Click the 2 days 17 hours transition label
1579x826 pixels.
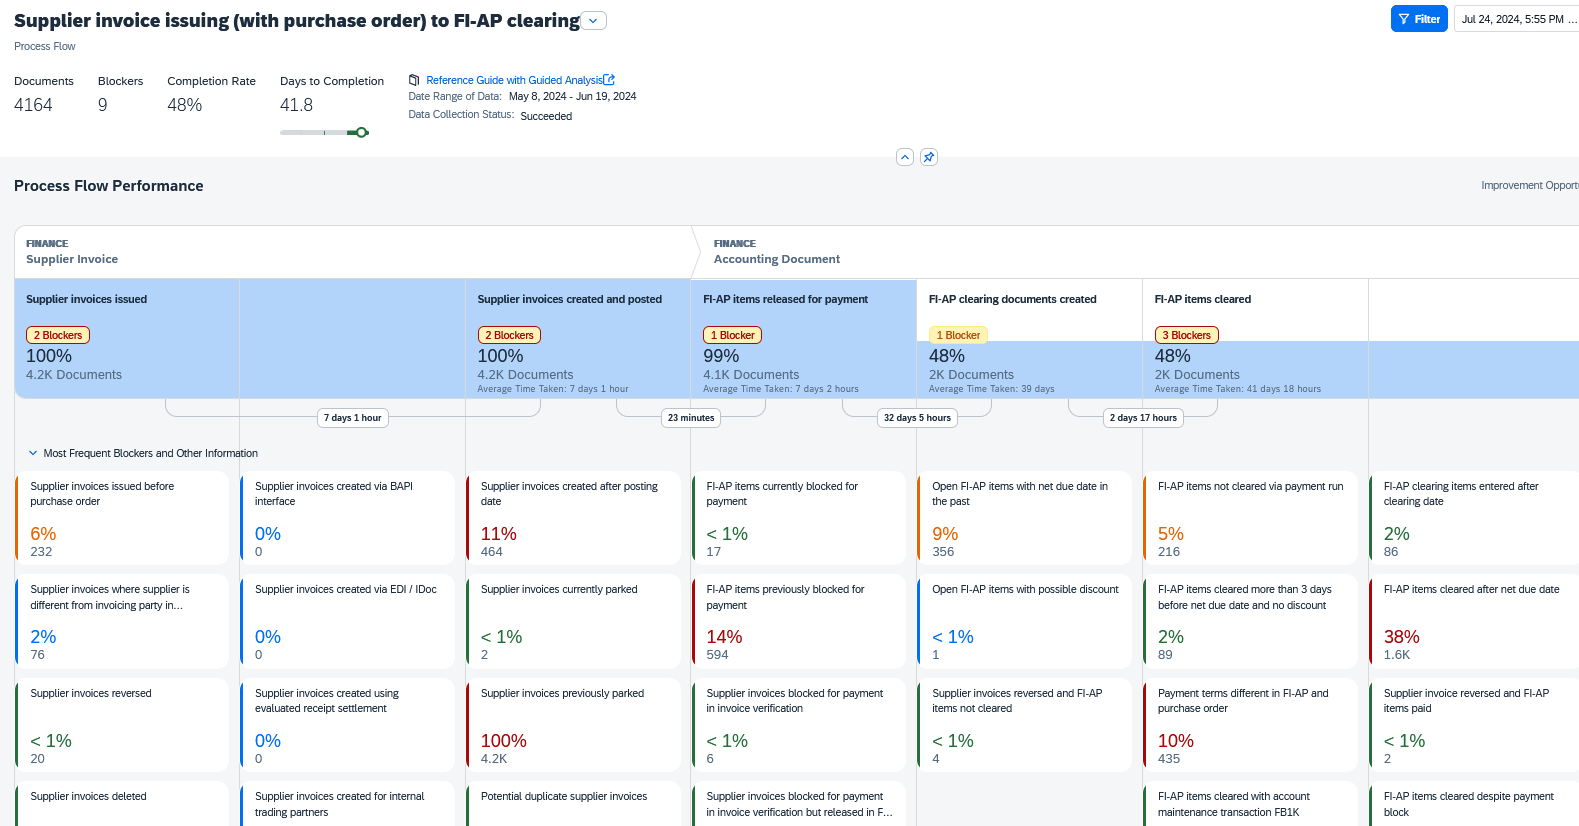pos(1143,418)
